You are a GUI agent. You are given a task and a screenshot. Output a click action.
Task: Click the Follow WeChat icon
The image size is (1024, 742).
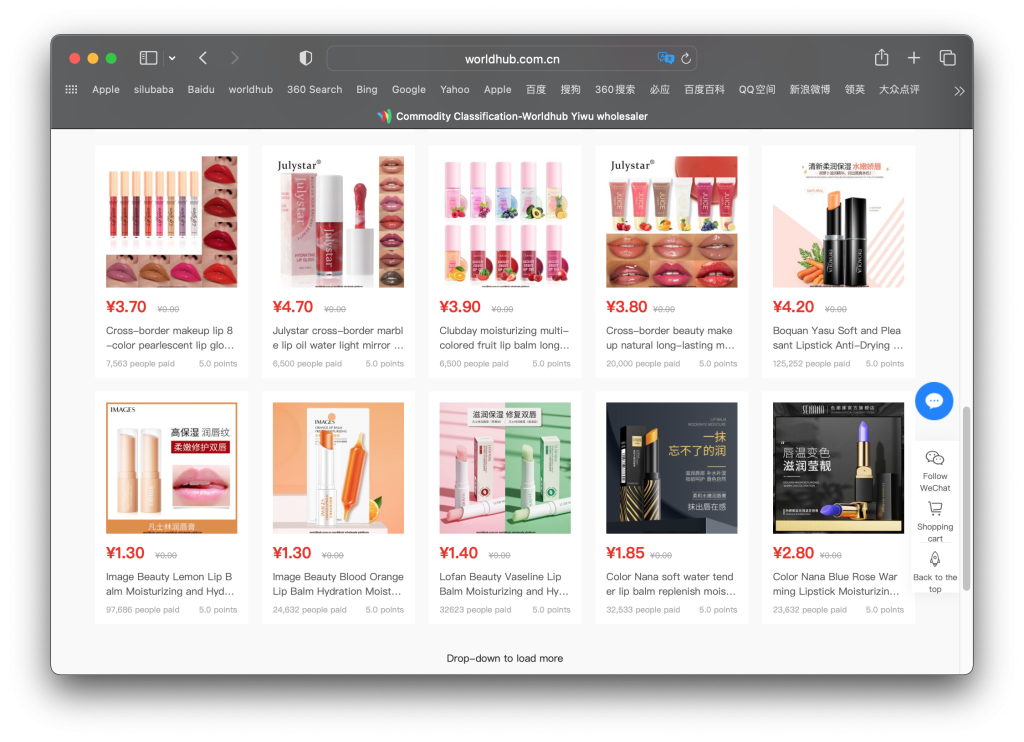point(934,459)
